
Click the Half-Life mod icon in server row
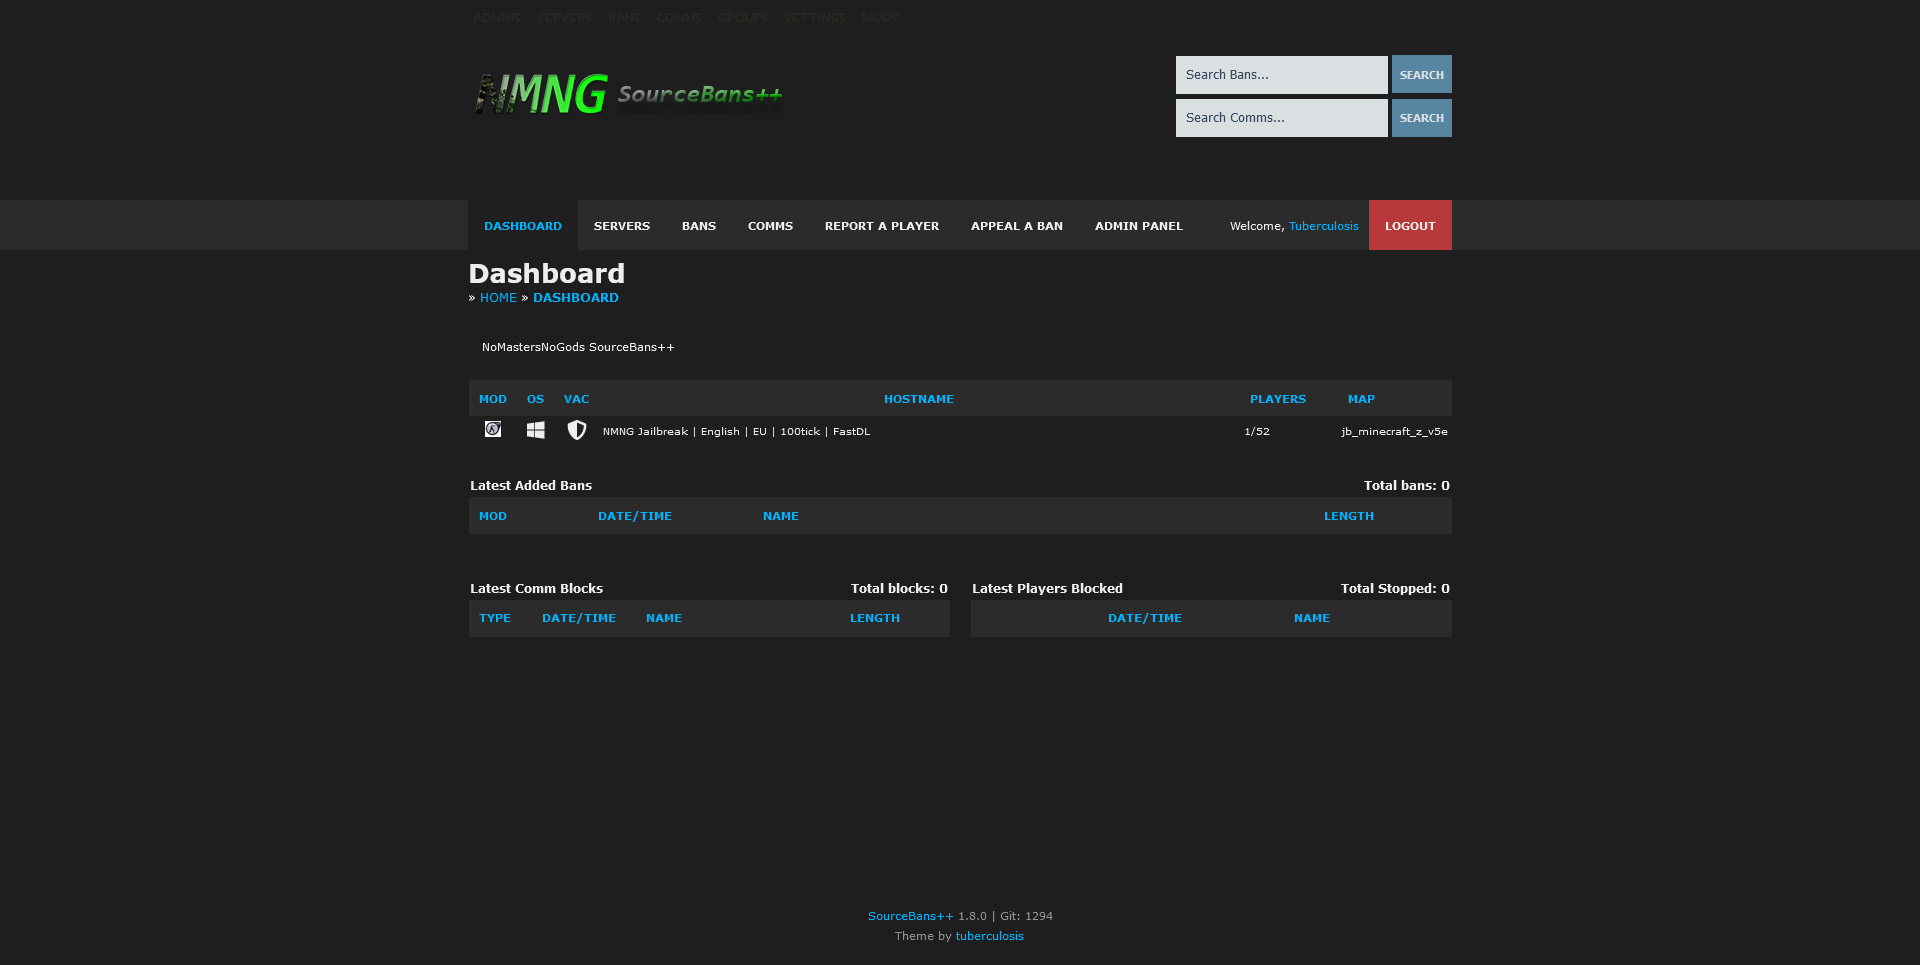pos(493,429)
